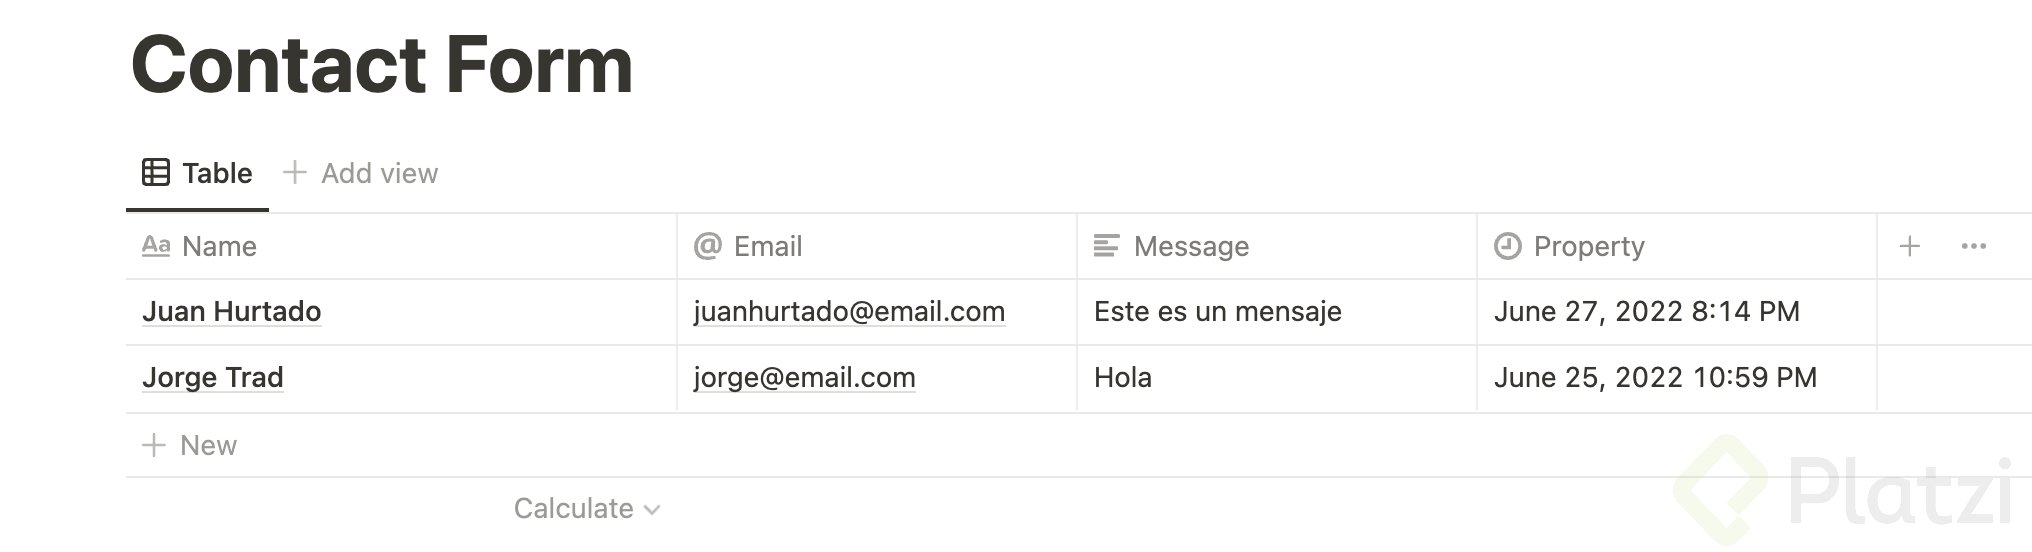Click the table icon beside the Table tab
The image size is (2032, 552).
155,173
